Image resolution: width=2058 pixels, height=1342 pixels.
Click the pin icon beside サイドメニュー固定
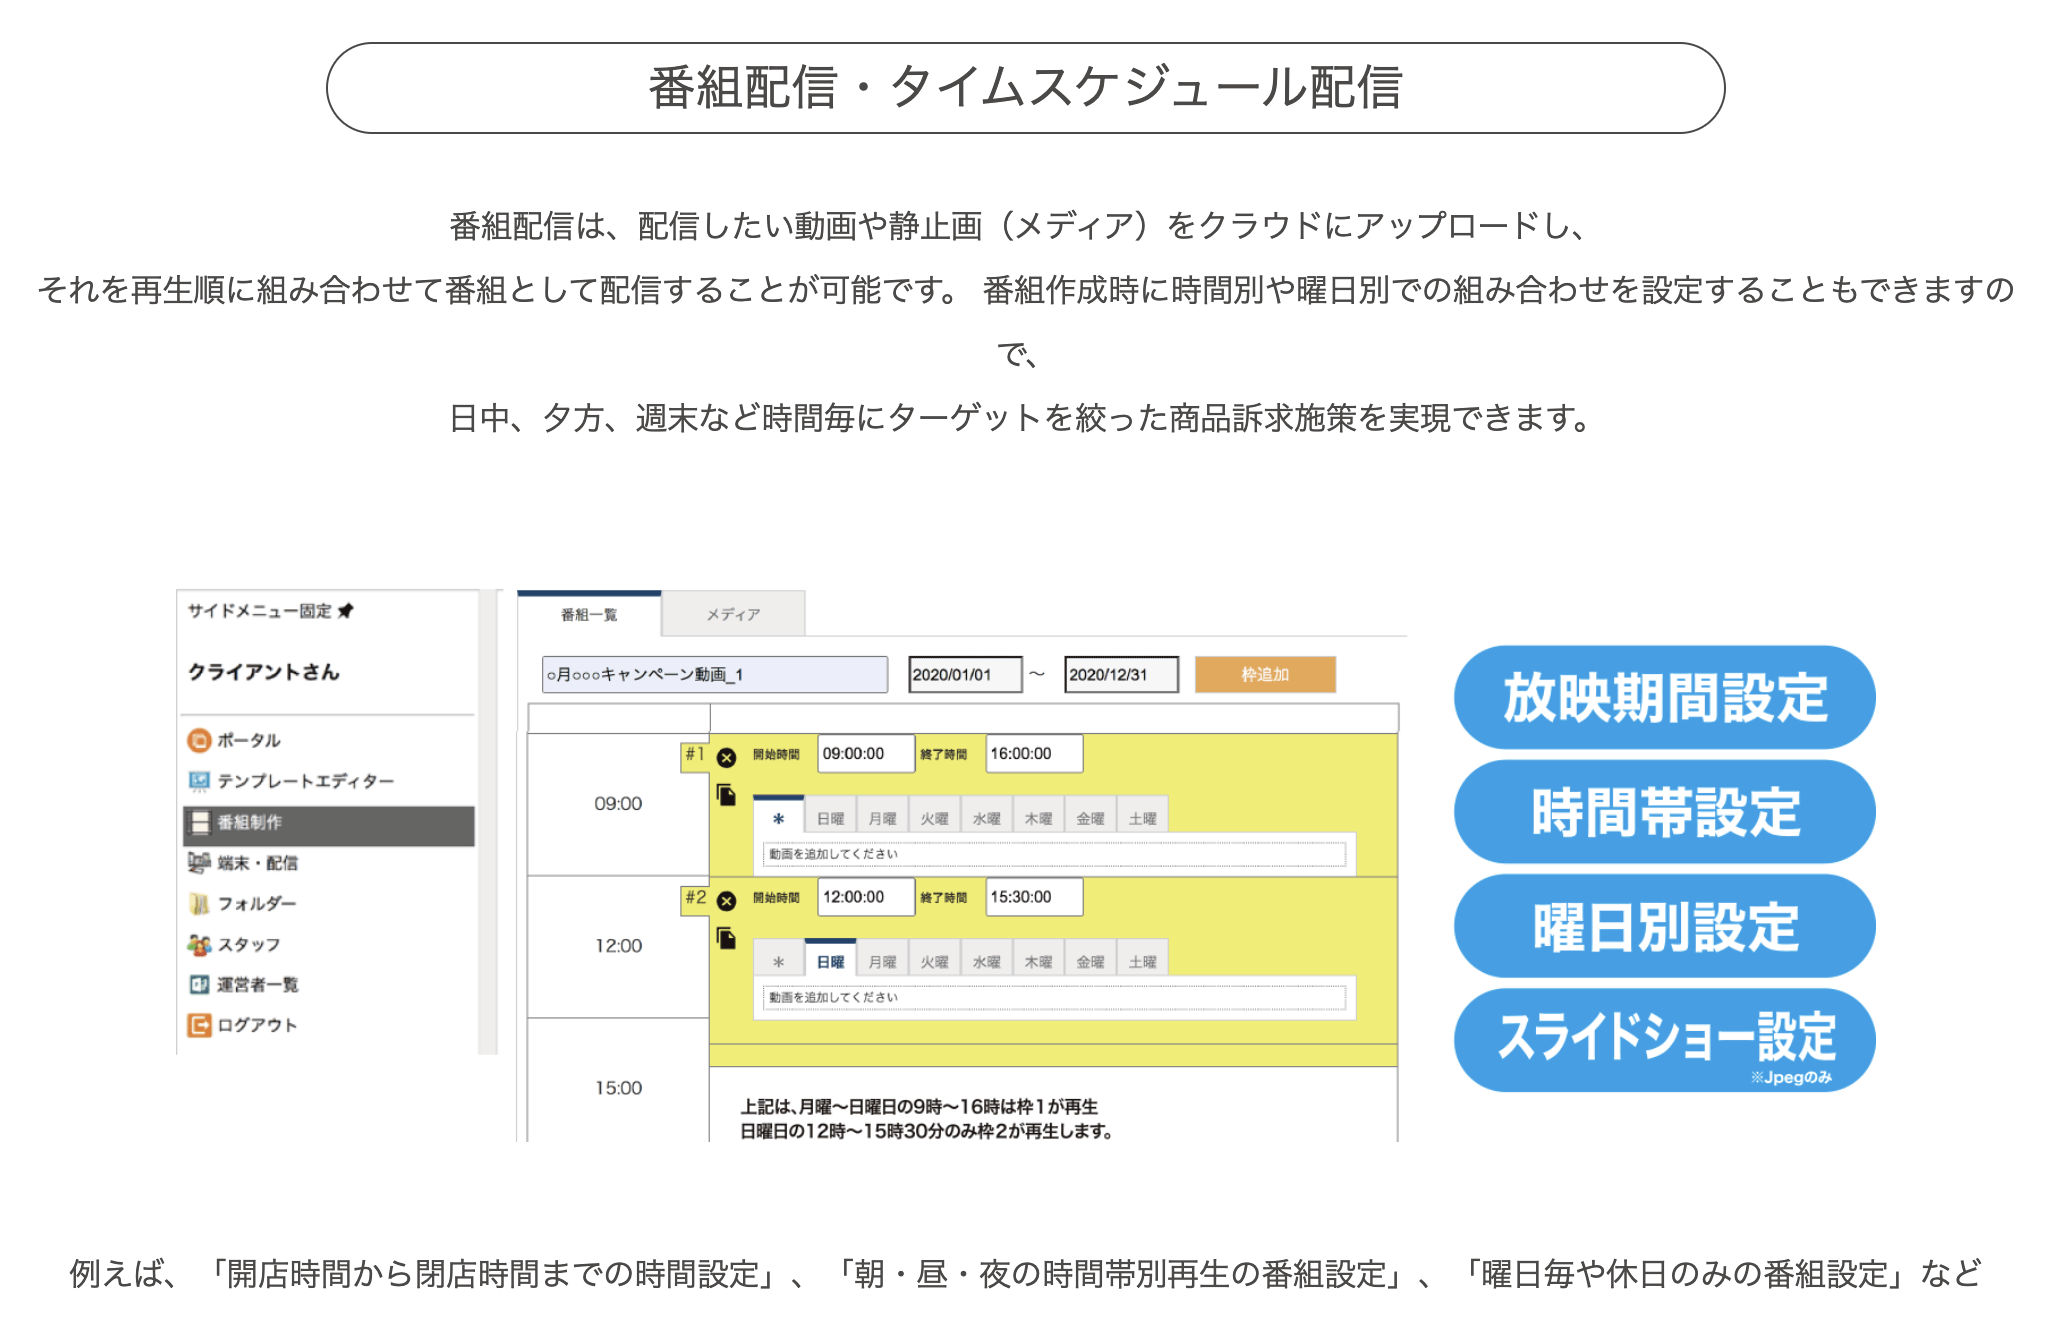point(346,610)
